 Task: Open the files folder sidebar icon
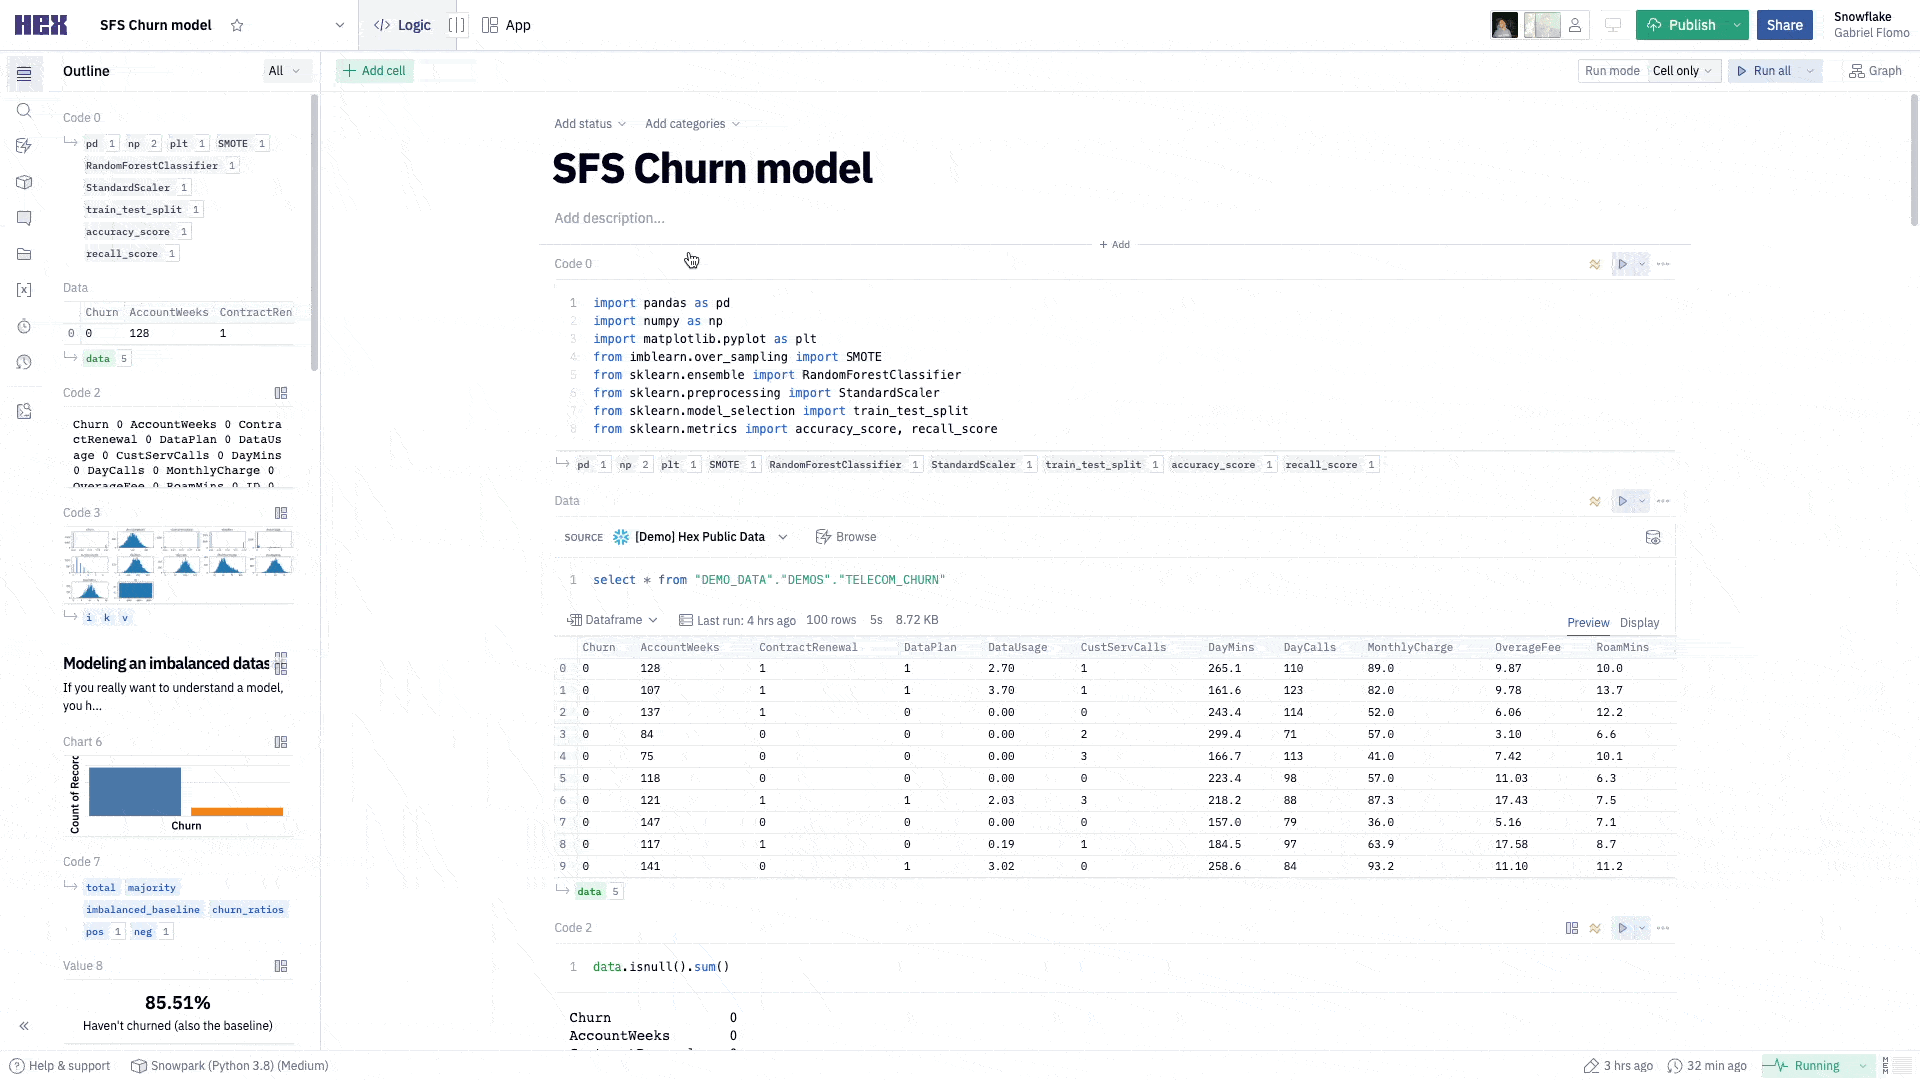(24, 254)
